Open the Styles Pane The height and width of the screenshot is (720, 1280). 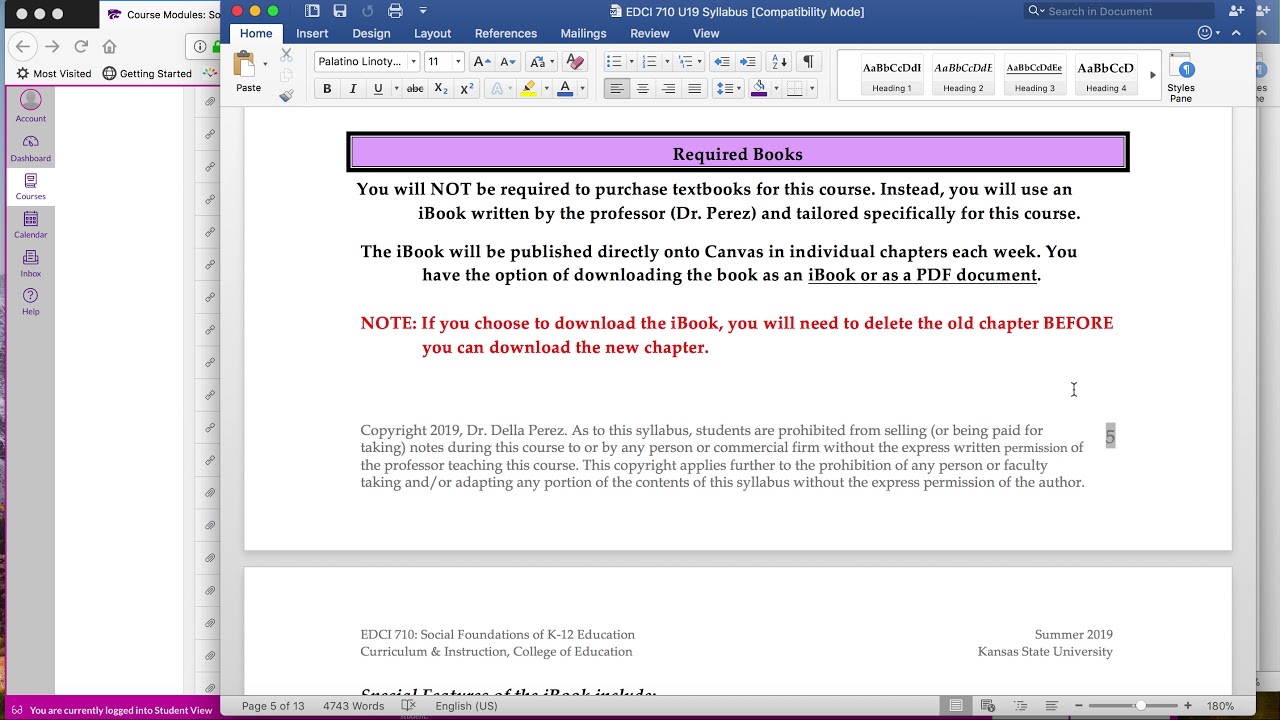click(x=1181, y=79)
